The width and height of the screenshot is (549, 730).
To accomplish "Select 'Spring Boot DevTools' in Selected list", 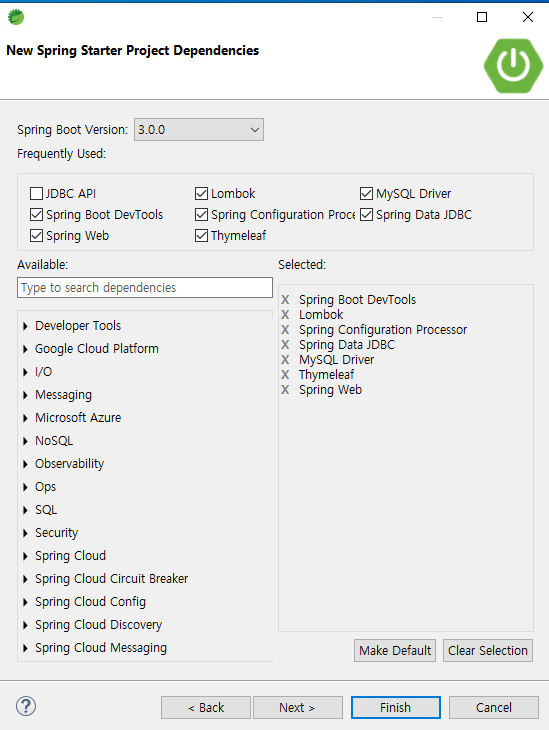I will 357,300.
